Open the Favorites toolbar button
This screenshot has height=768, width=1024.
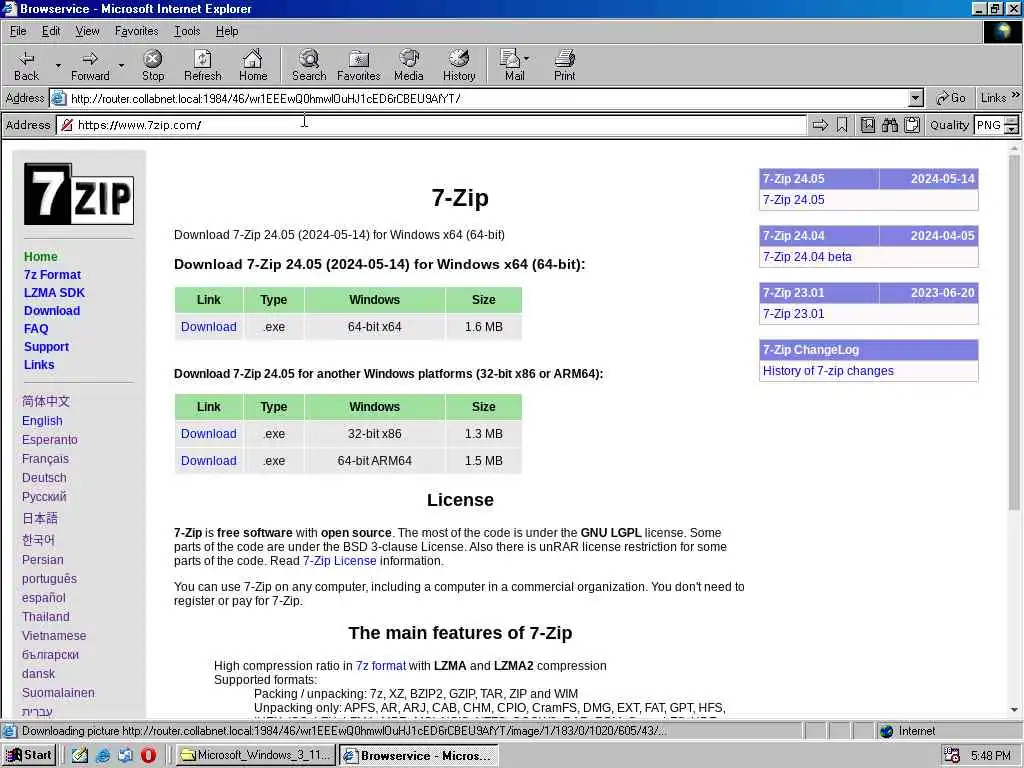pyautogui.click(x=359, y=65)
